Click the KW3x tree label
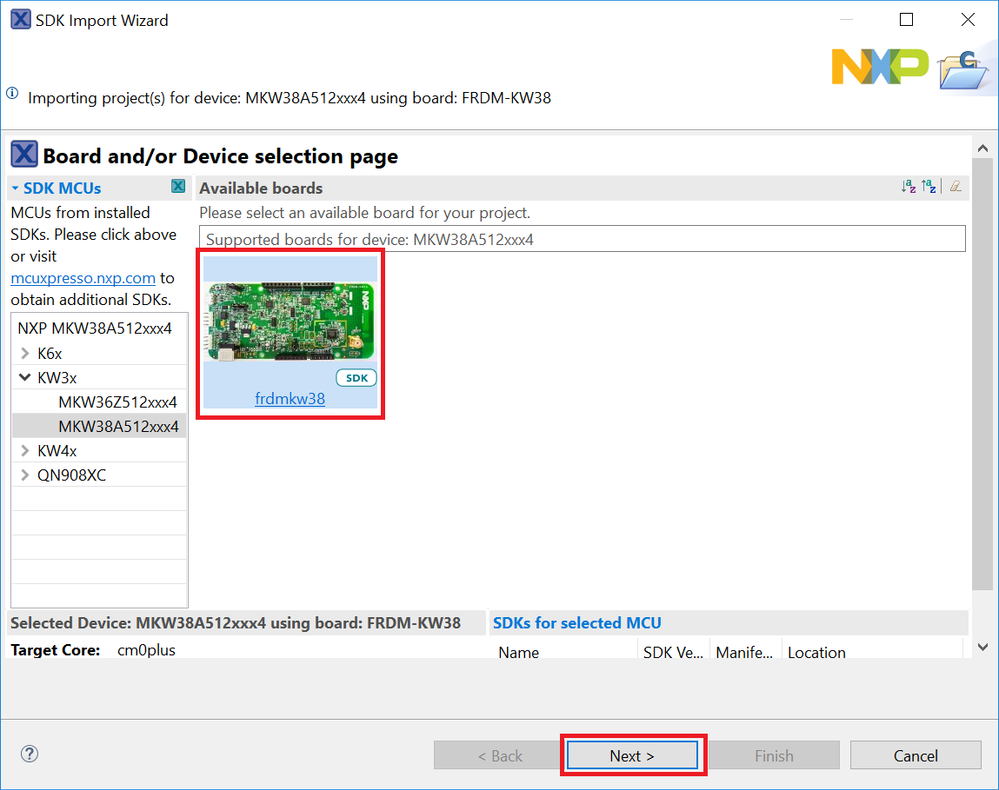999x790 pixels. pos(57,377)
